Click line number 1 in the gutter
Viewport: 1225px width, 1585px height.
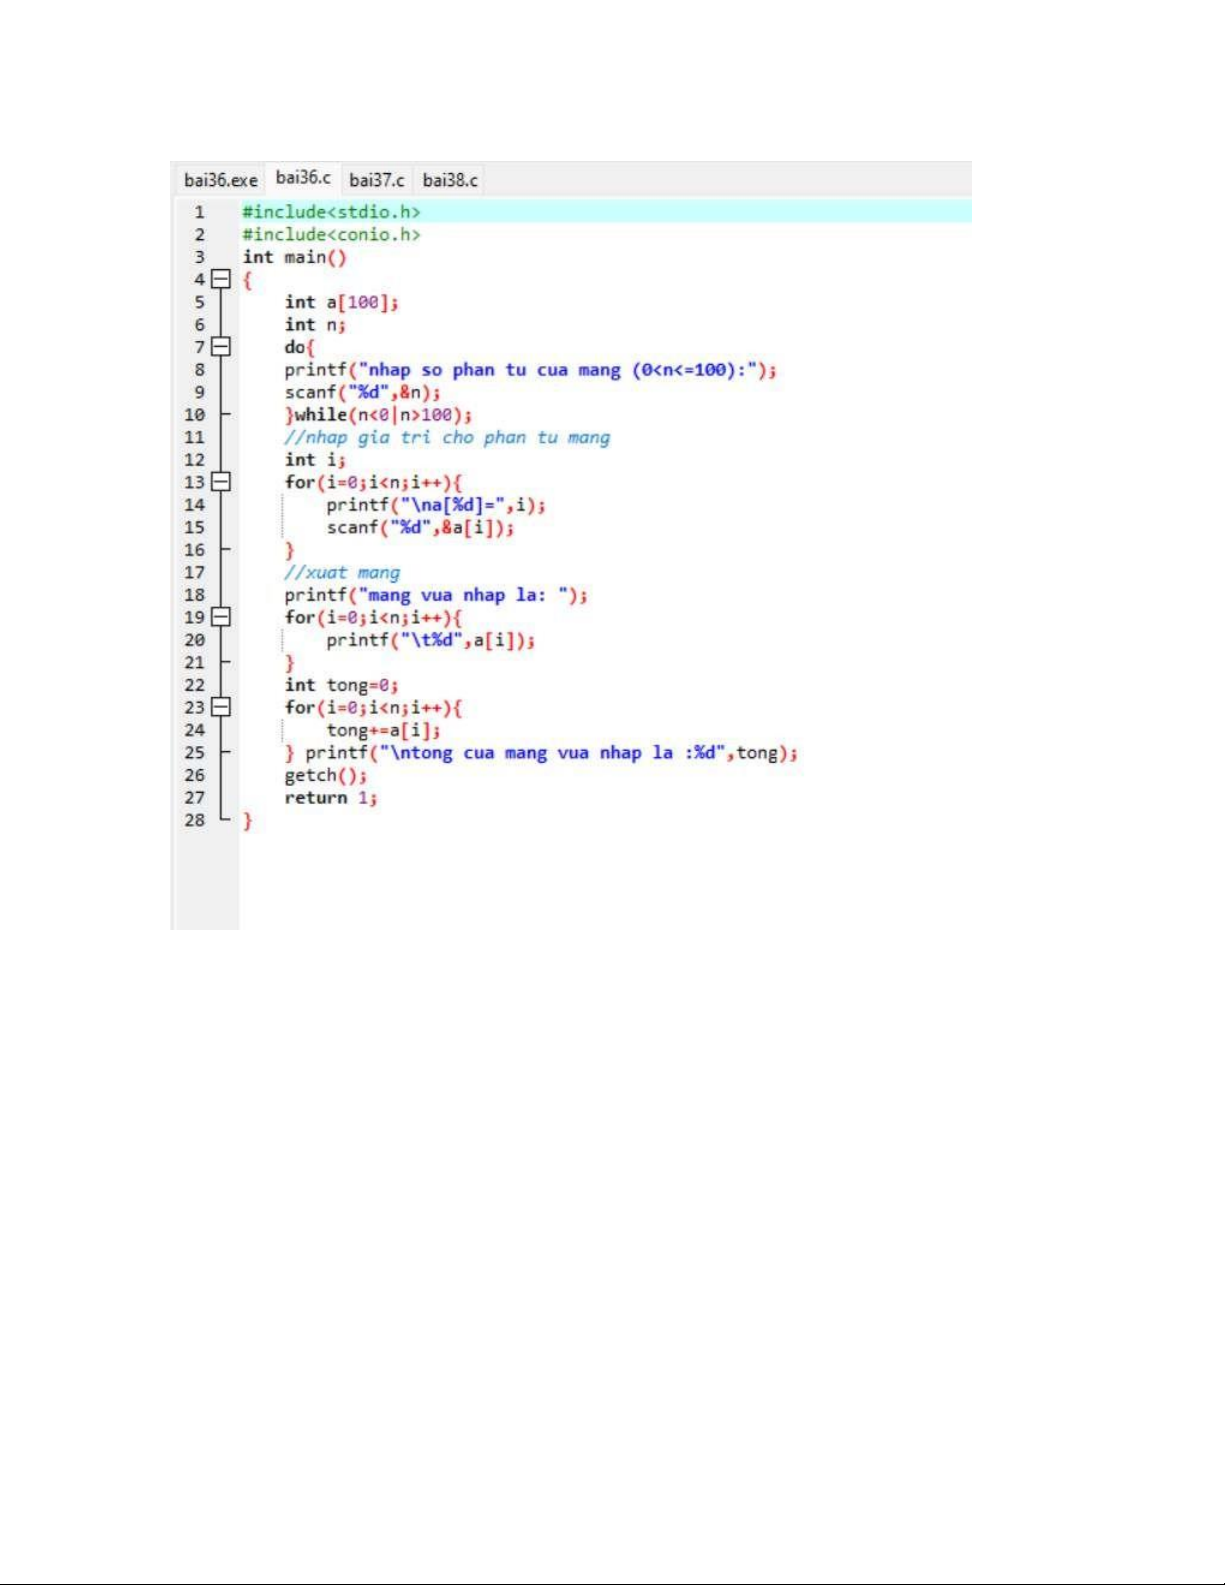tap(199, 212)
